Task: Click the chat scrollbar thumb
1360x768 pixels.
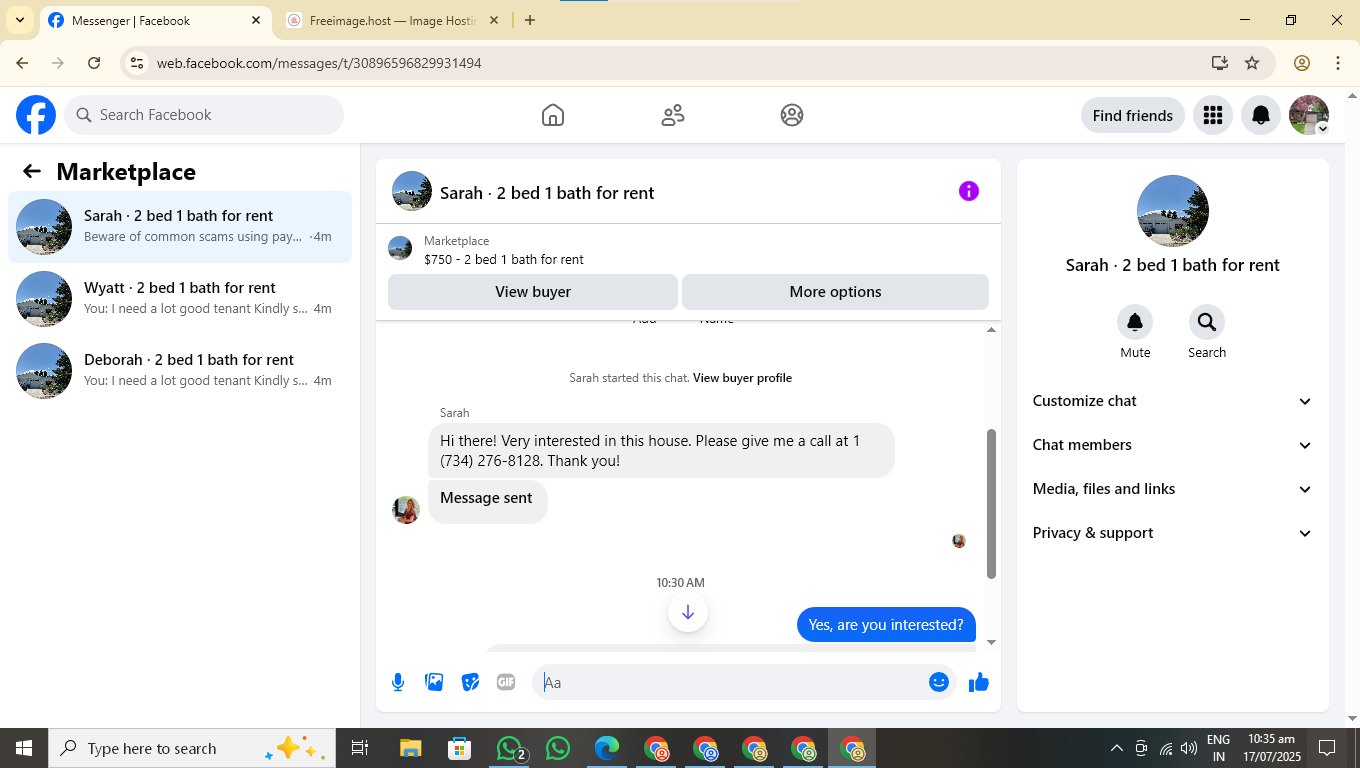Action: point(991,504)
